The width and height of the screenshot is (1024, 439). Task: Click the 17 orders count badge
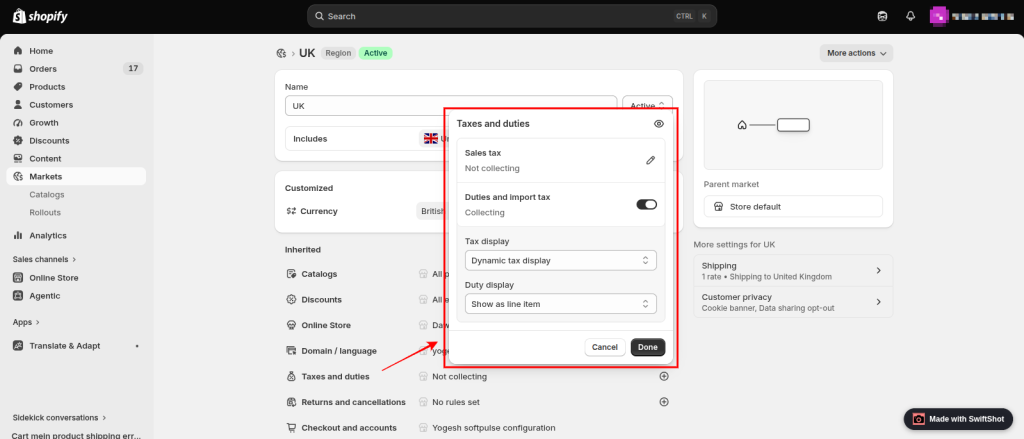tap(133, 69)
